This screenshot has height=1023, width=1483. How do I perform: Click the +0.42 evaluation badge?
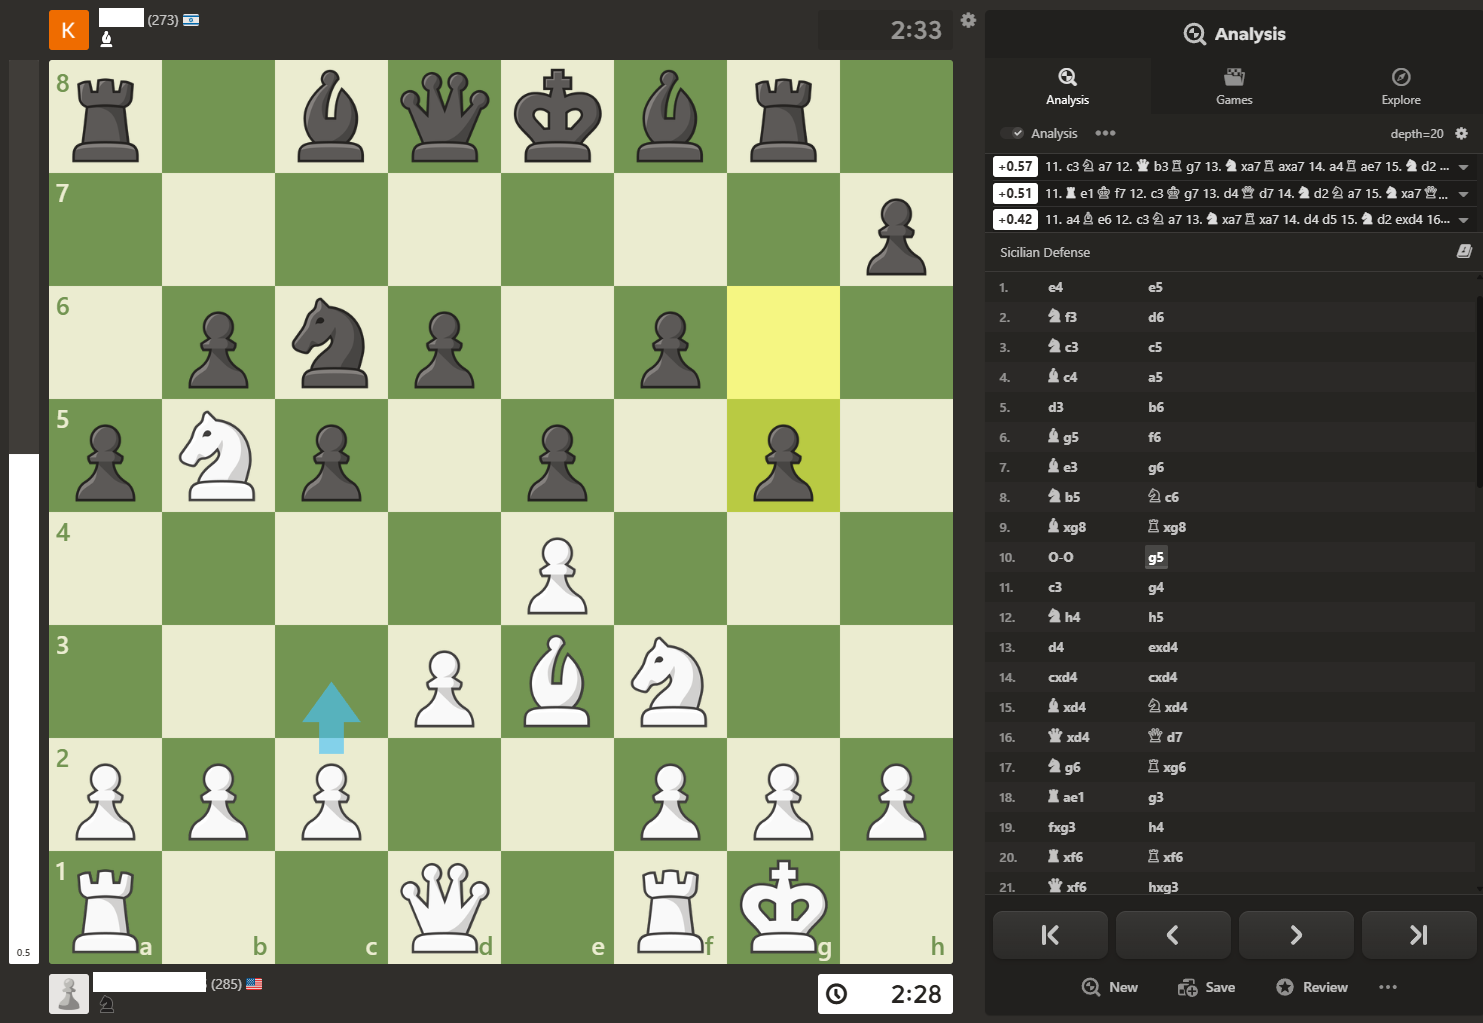coord(1015,220)
